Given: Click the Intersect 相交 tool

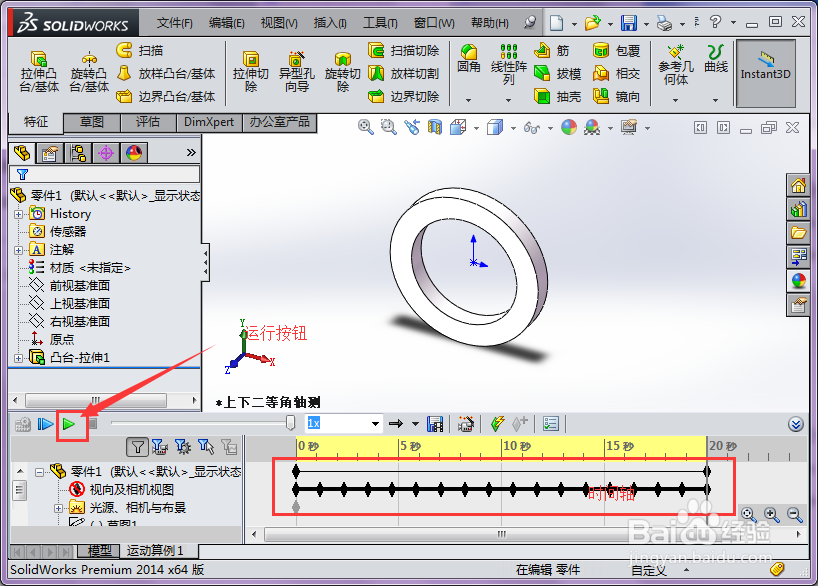Looking at the screenshot, I should tap(617, 74).
